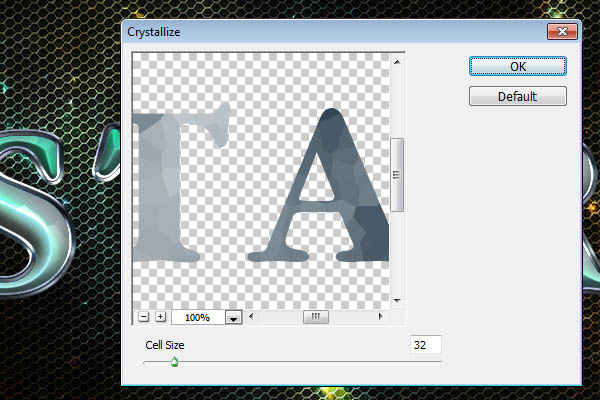This screenshot has width=600, height=400.
Task: Click the preview's vertical scrollbar thumb
Action: (397, 174)
